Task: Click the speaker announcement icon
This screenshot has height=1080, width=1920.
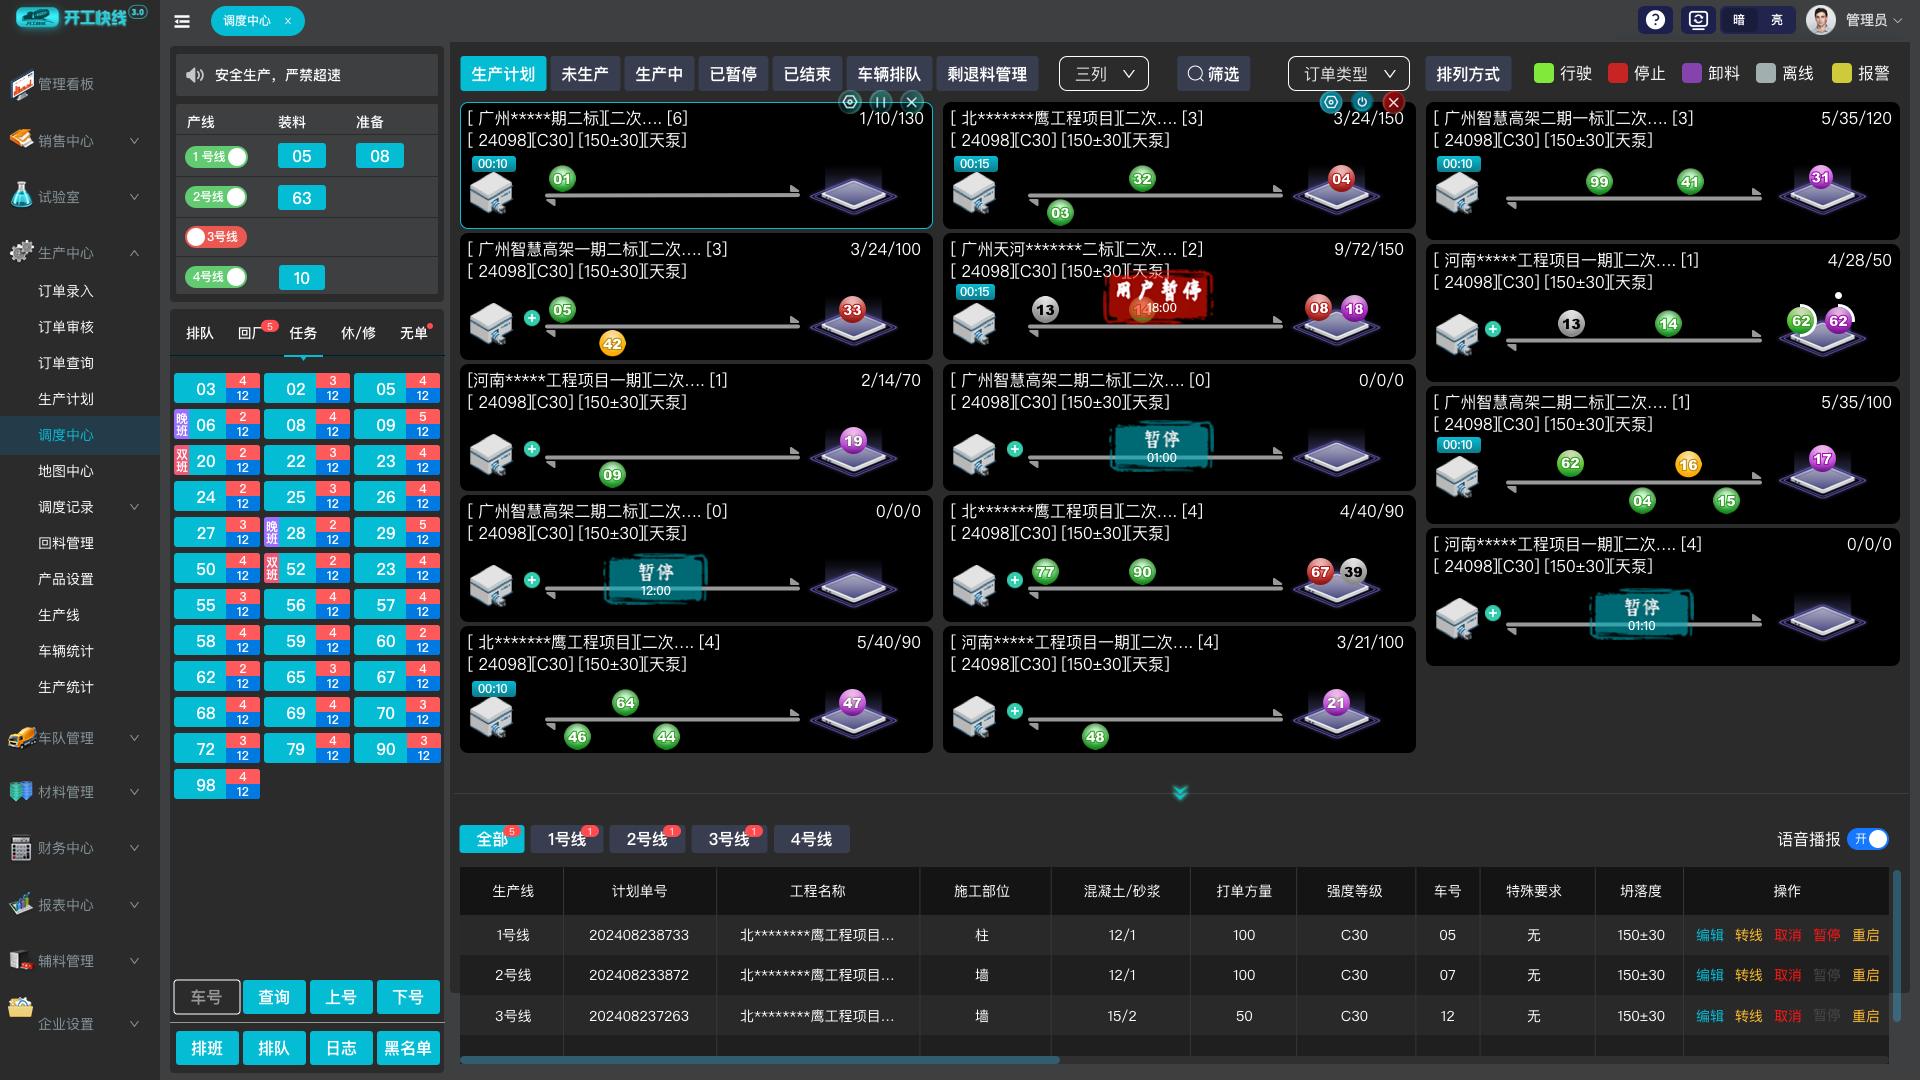Action: pos(195,75)
